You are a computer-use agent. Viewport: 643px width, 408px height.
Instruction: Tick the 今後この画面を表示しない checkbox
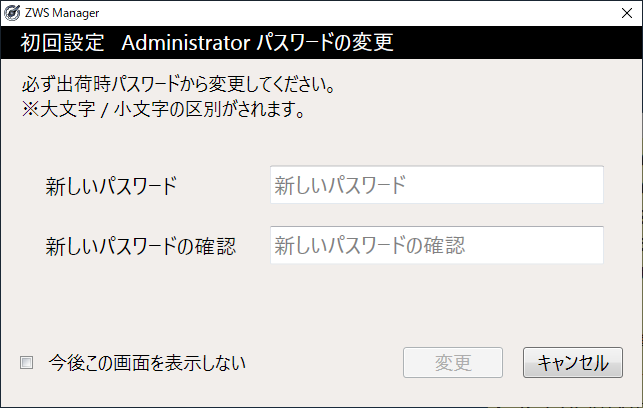point(27,362)
